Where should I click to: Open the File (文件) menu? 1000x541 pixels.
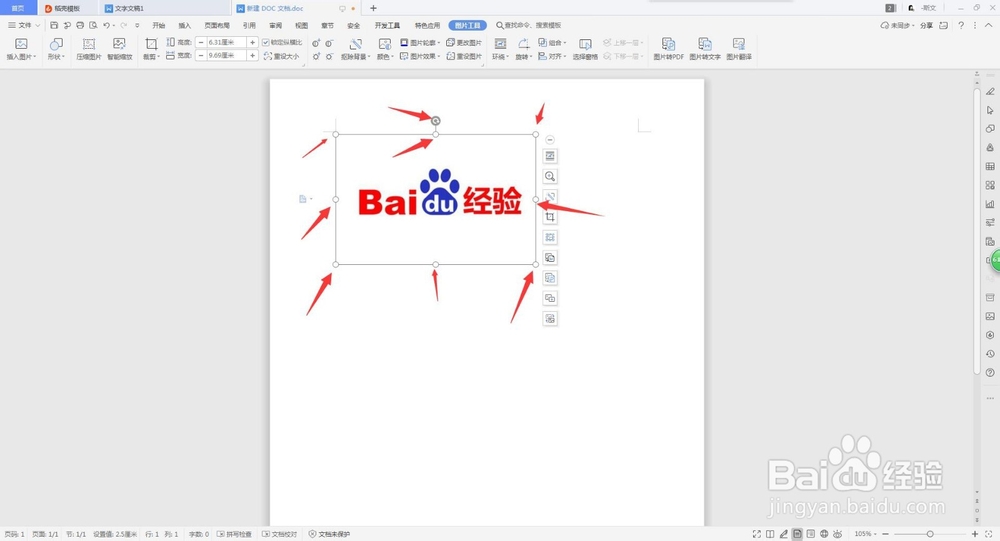[24, 26]
